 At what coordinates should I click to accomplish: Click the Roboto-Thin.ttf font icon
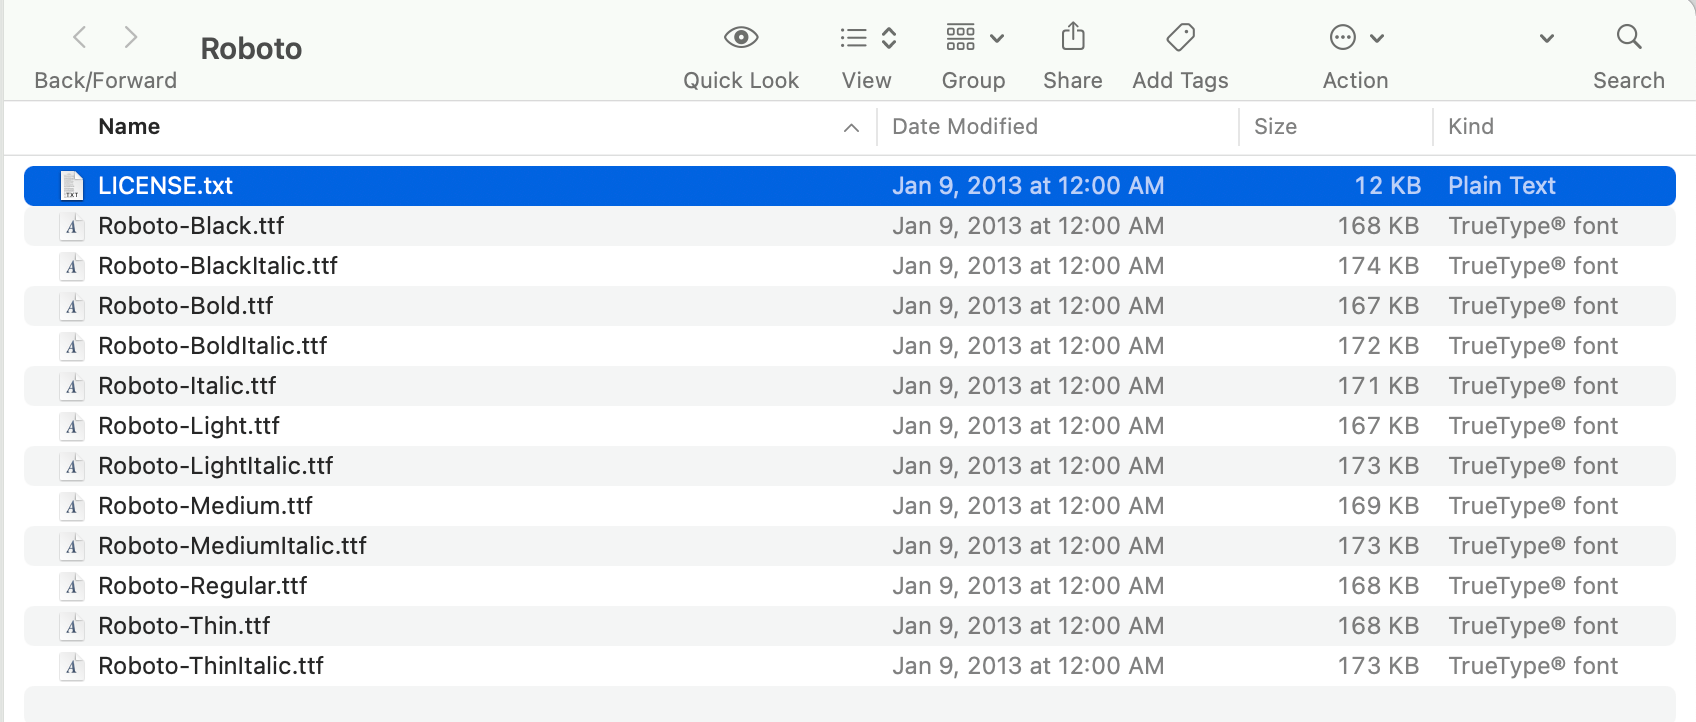pos(72,626)
